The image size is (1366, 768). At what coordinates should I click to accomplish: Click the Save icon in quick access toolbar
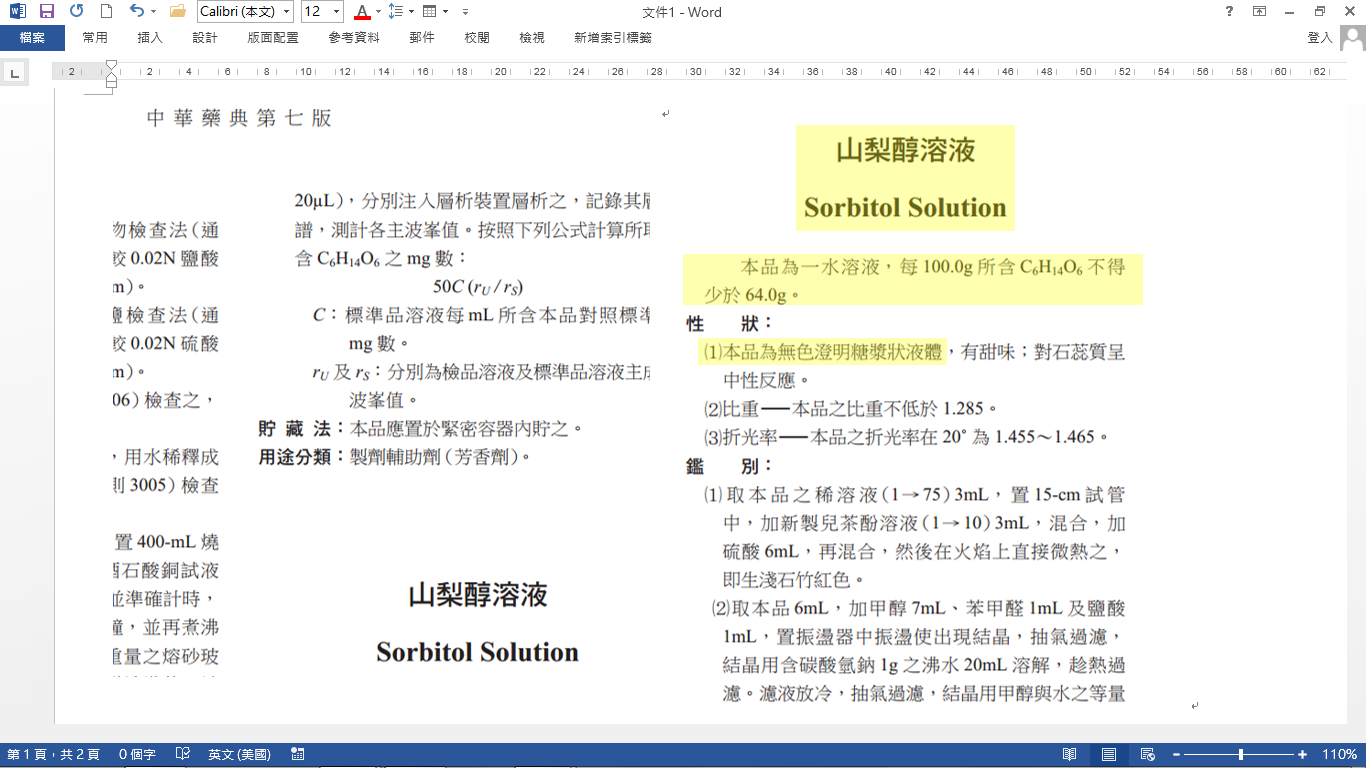[x=46, y=12]
